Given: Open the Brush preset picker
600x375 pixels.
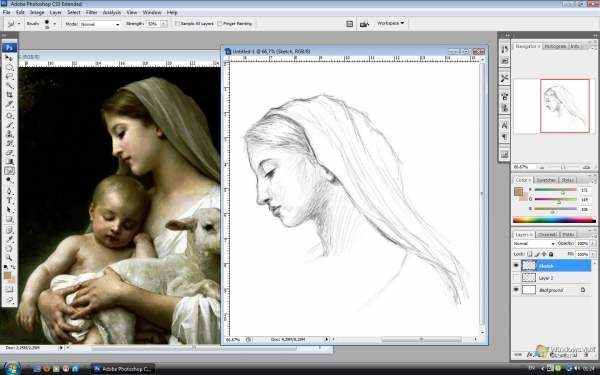Looking at the screenshot, I should tap(54, 24).
